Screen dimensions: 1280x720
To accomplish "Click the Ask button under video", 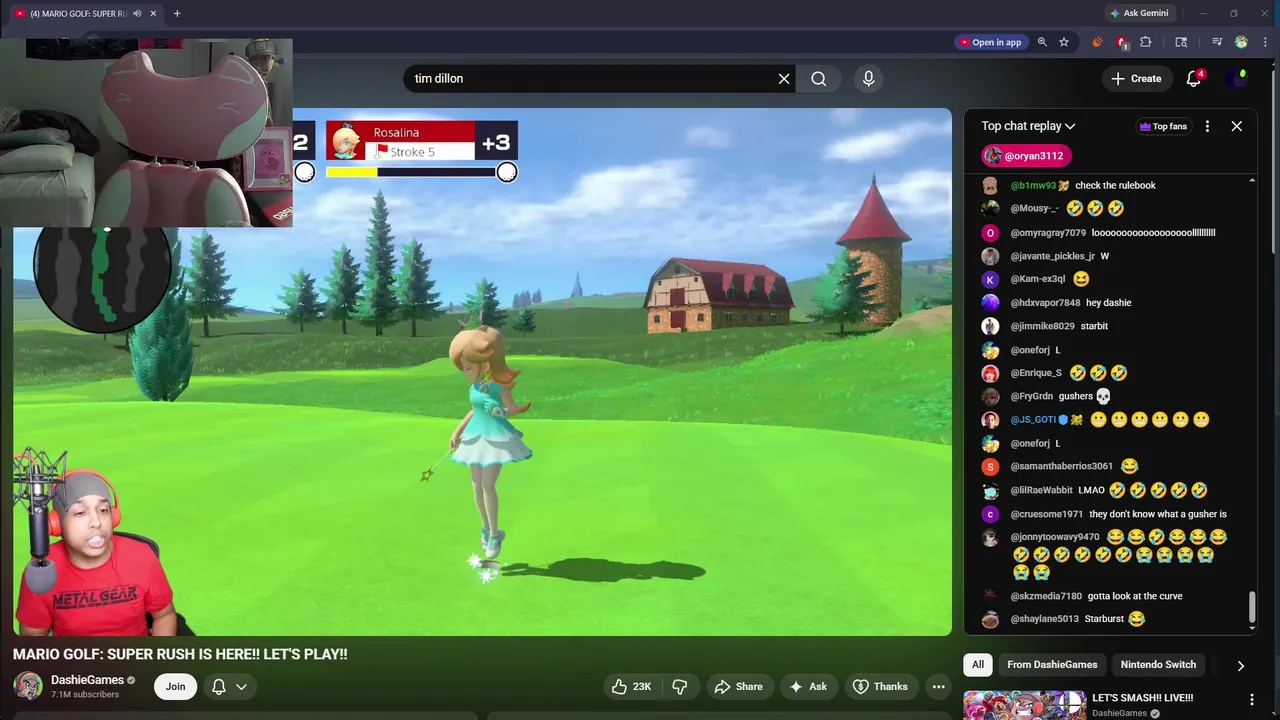I will [808, 686].
